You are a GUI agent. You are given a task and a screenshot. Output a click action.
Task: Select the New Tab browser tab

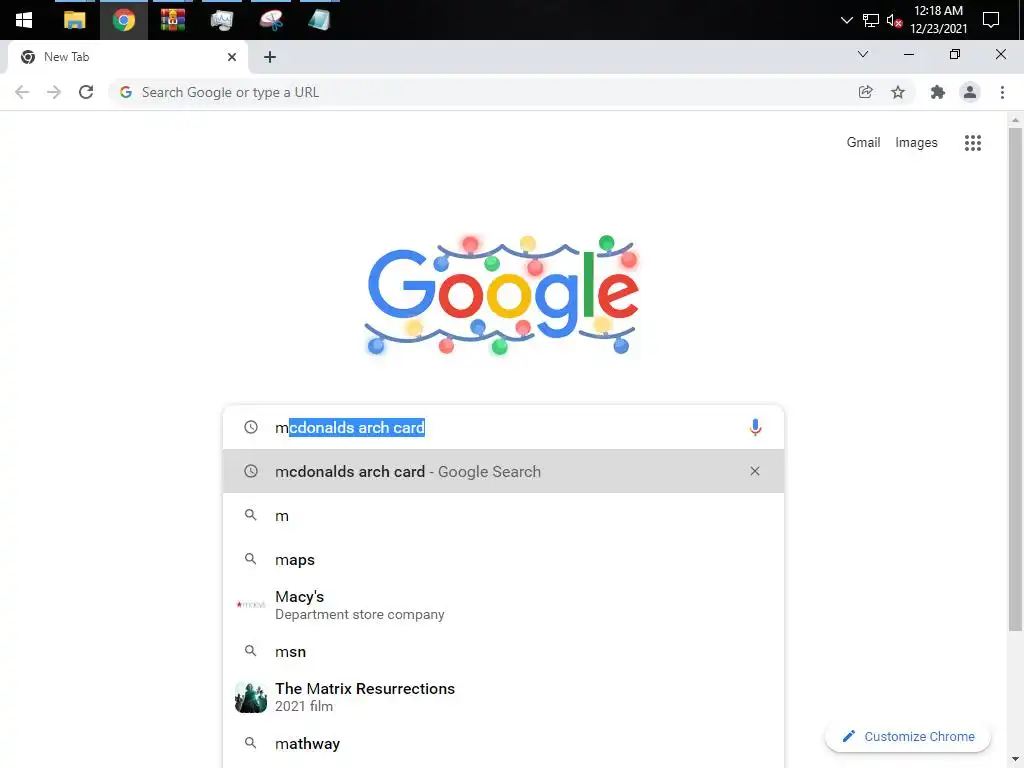pyautogui.click(x=127, y=57)
